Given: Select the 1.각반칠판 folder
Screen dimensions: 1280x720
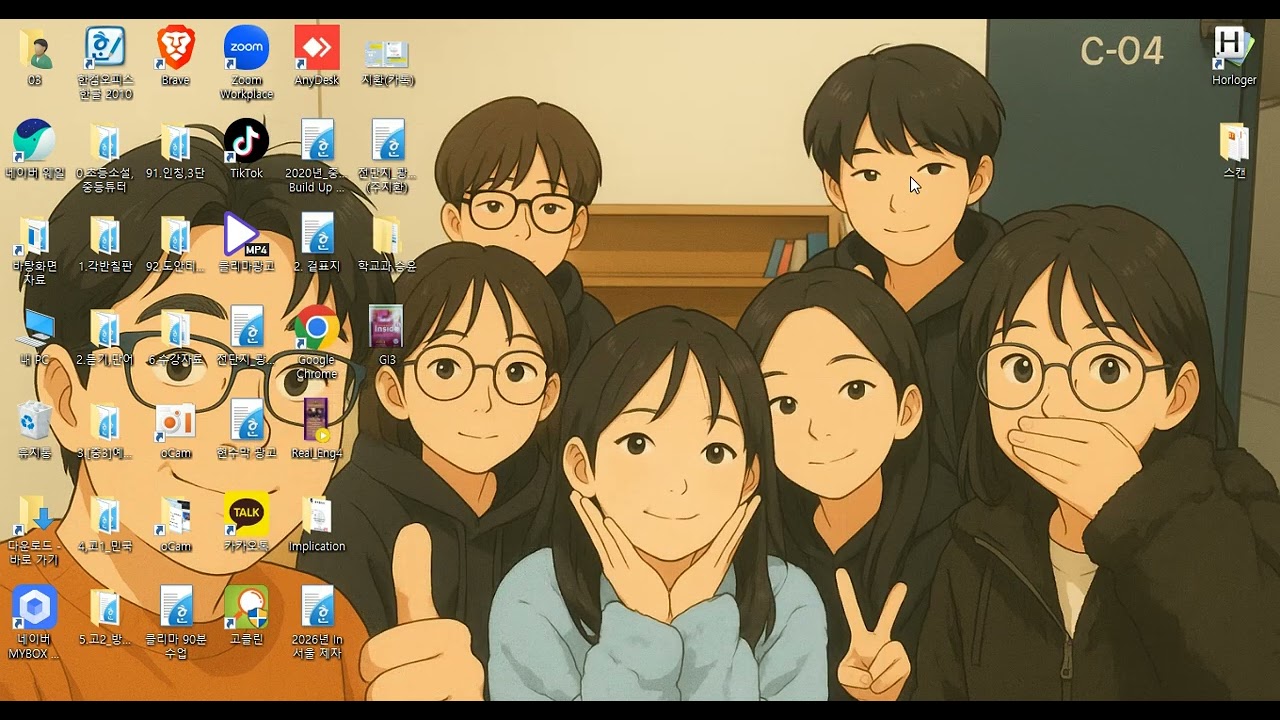Looking at the screenshot, I should pyautogui.click(x=105, y=242).
